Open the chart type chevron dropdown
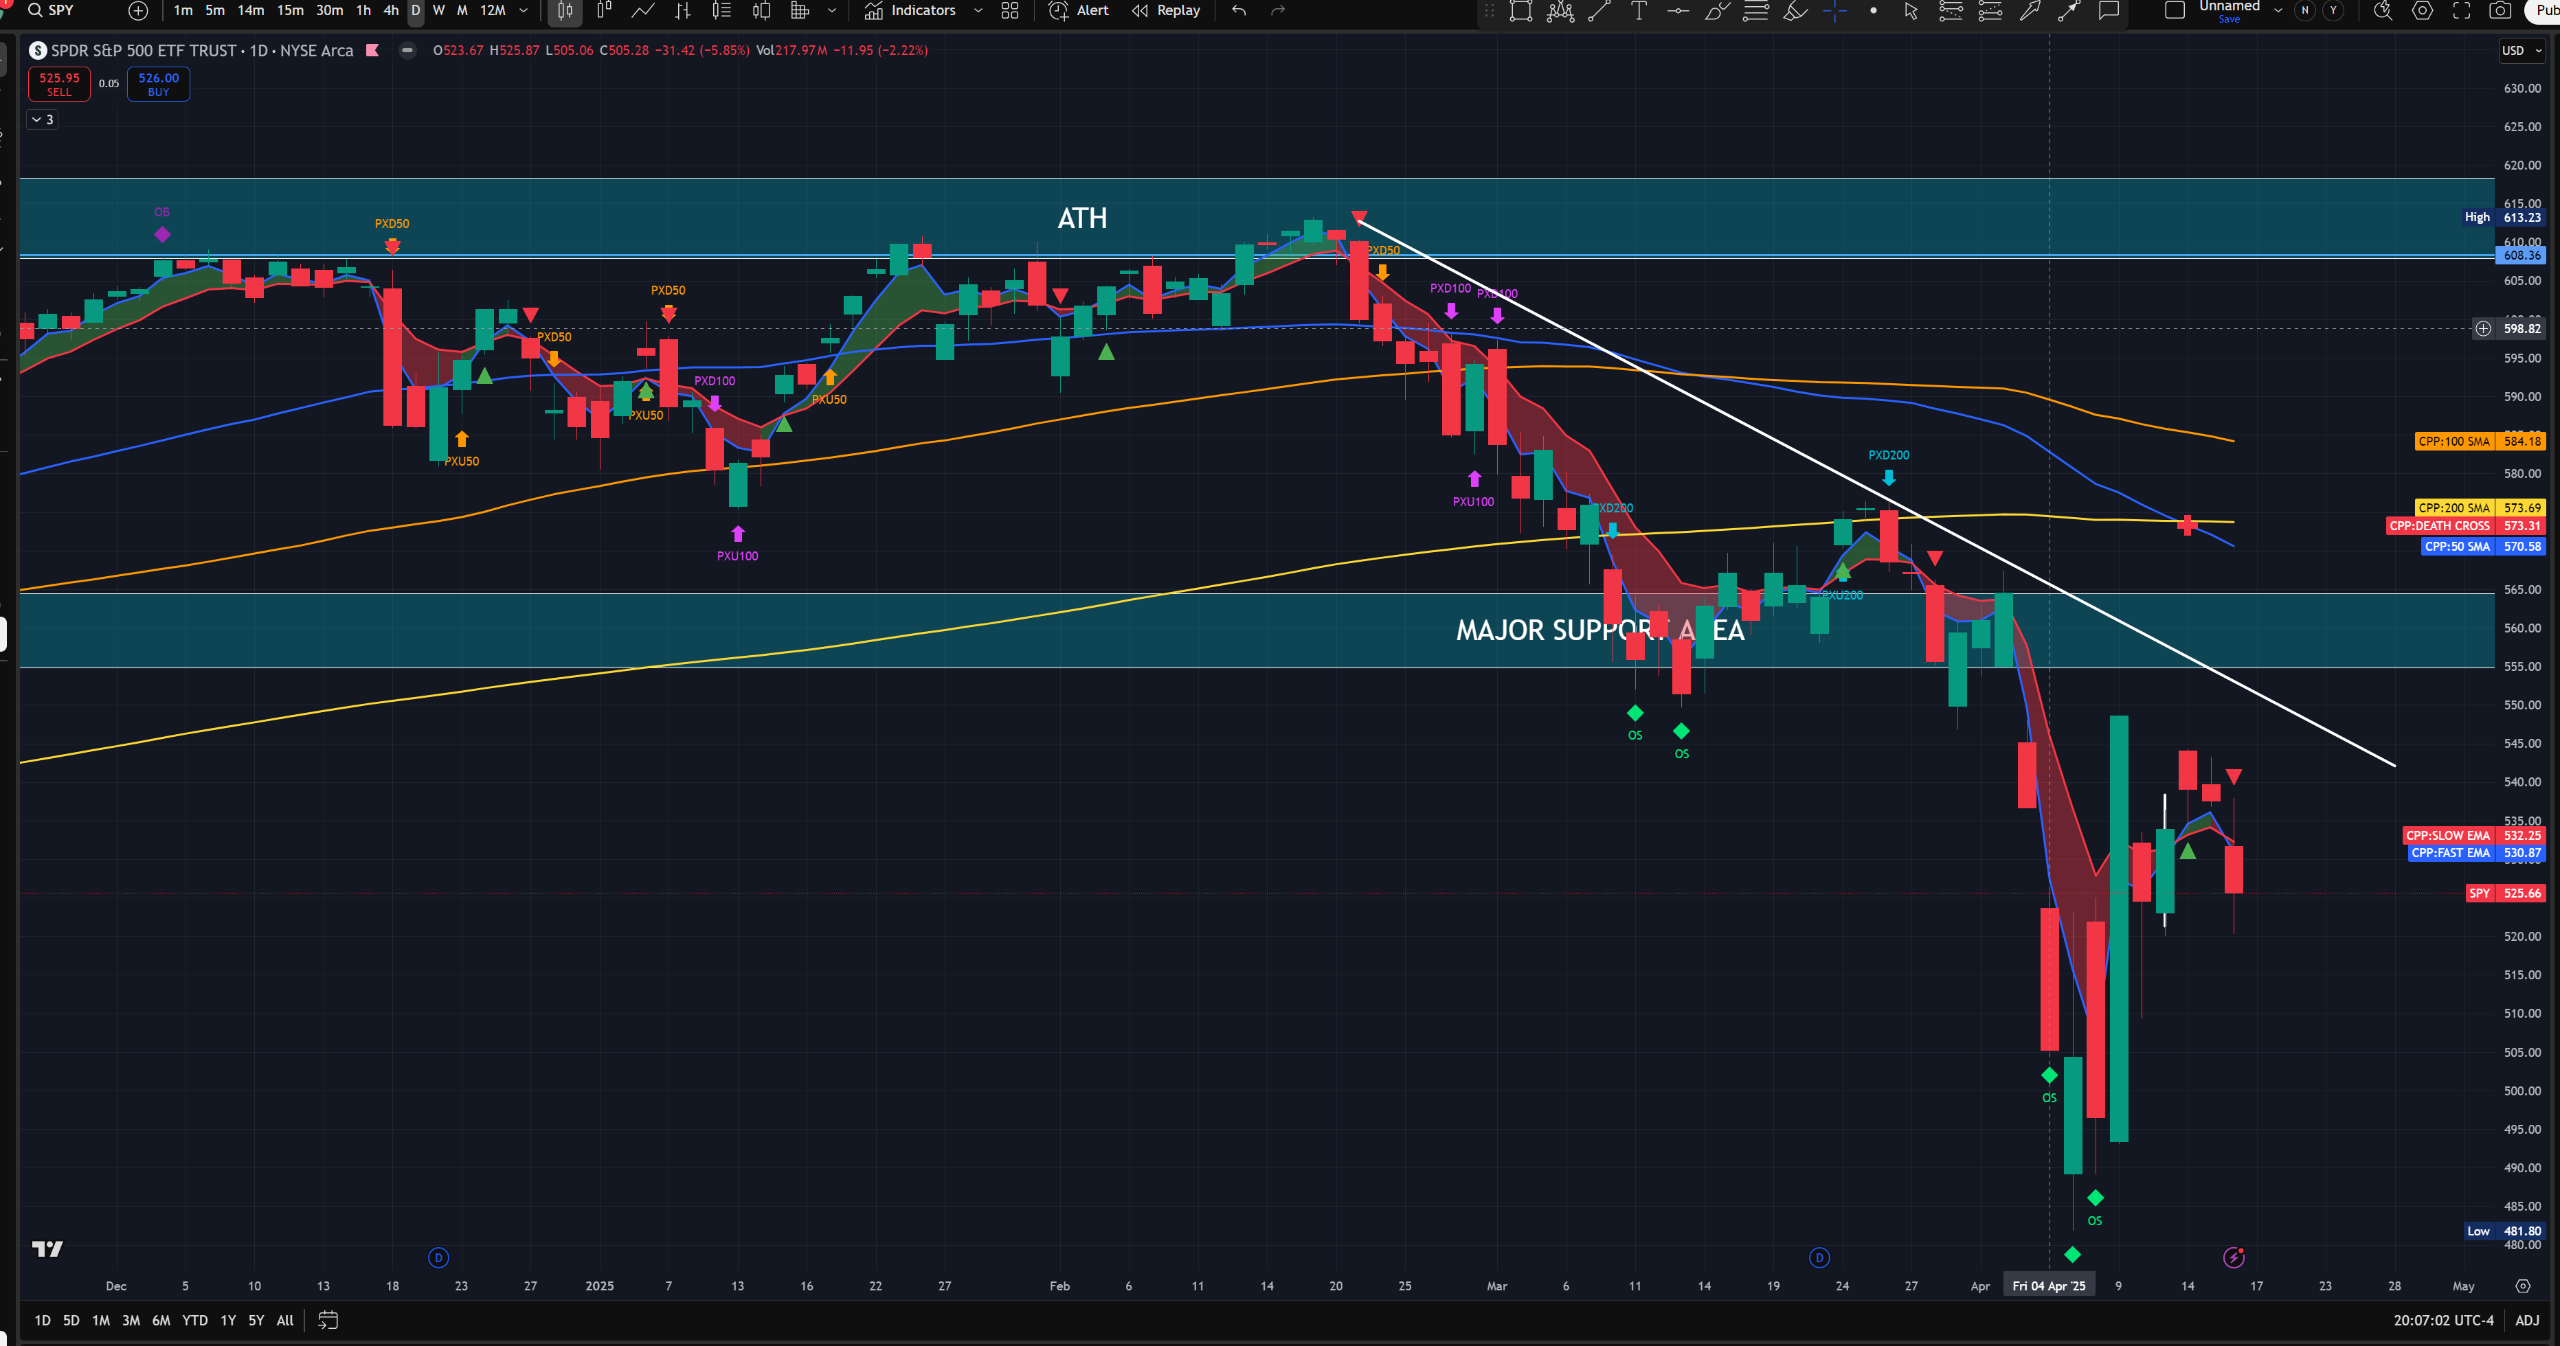 pyautogui.click(x=831, y=11)
